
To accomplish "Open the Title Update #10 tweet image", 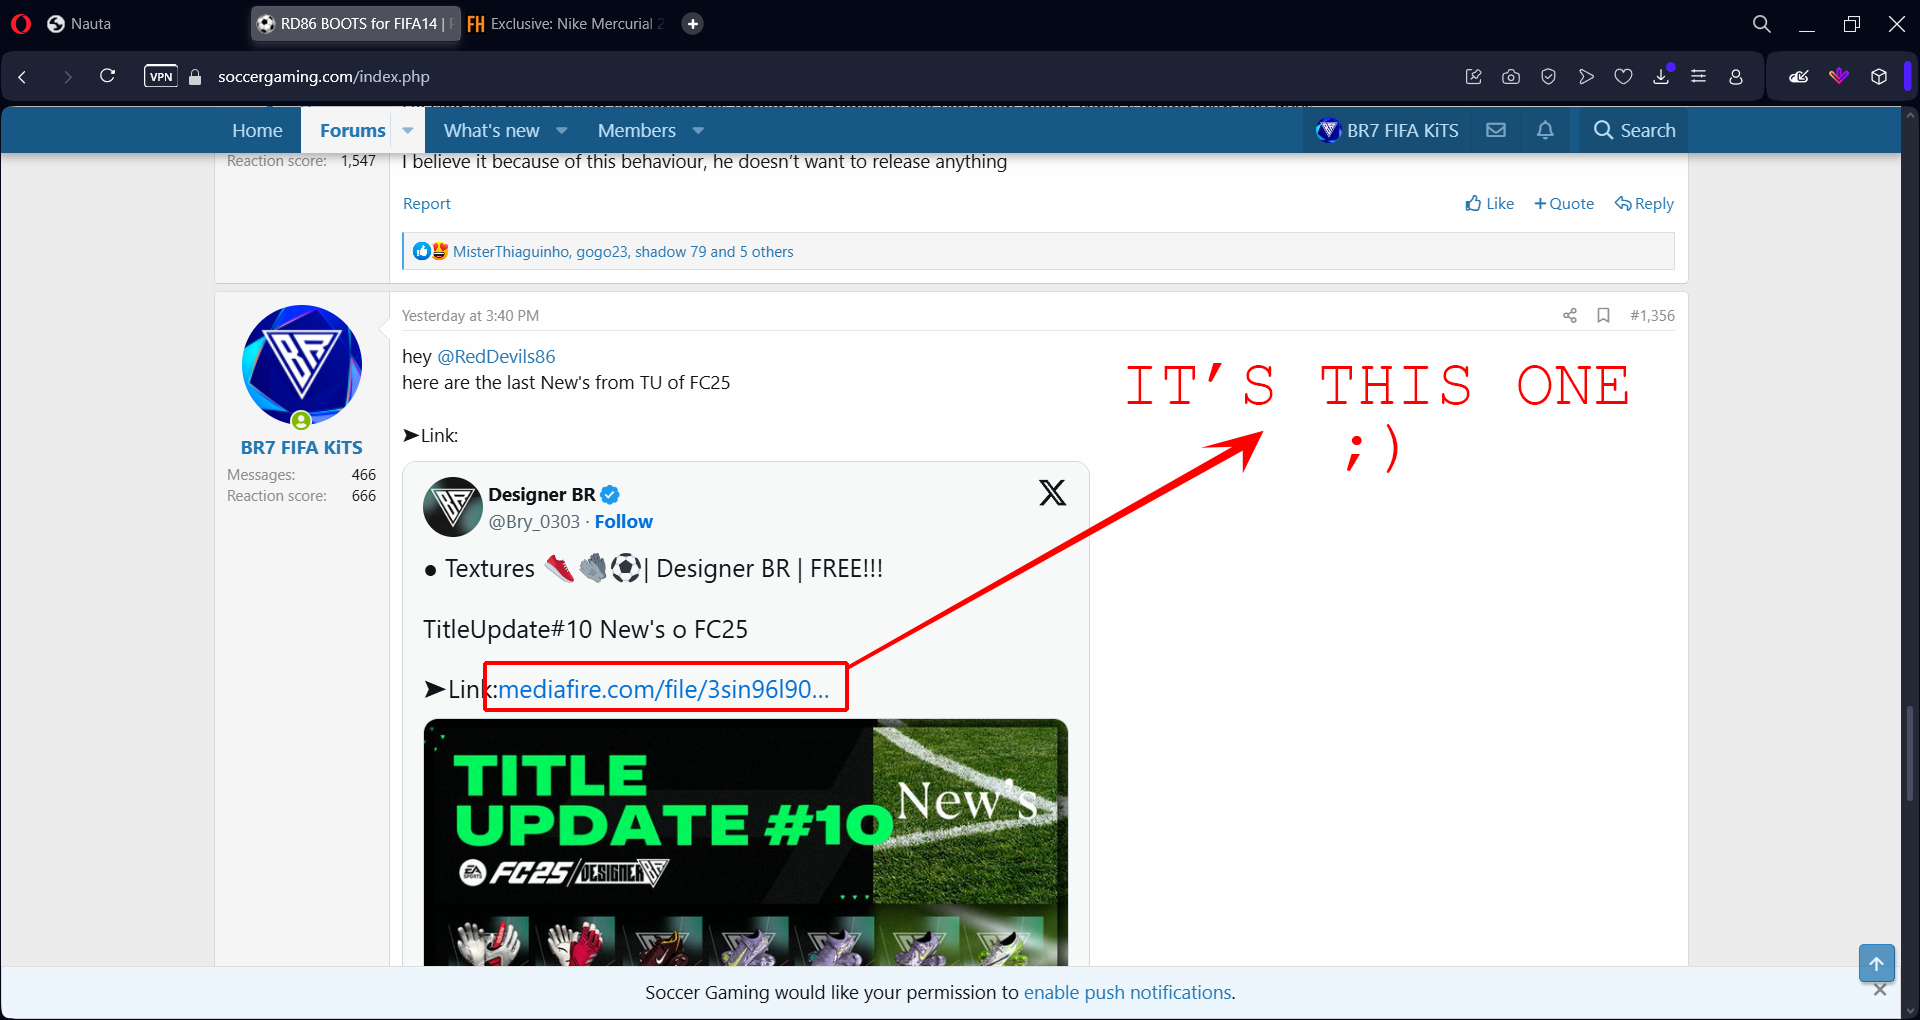I will point(745,842).
